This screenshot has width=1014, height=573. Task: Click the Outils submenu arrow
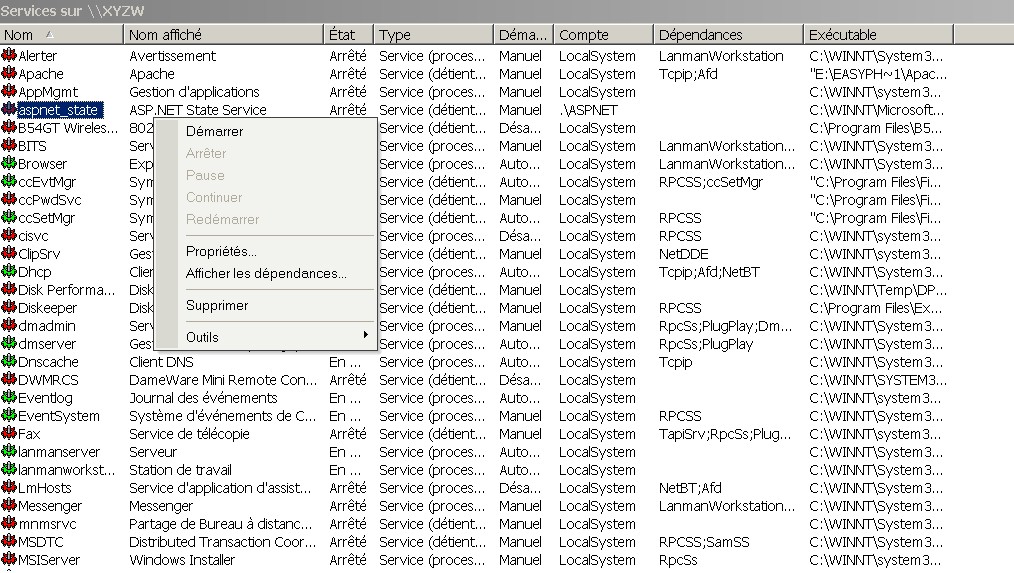pos(365,335)
